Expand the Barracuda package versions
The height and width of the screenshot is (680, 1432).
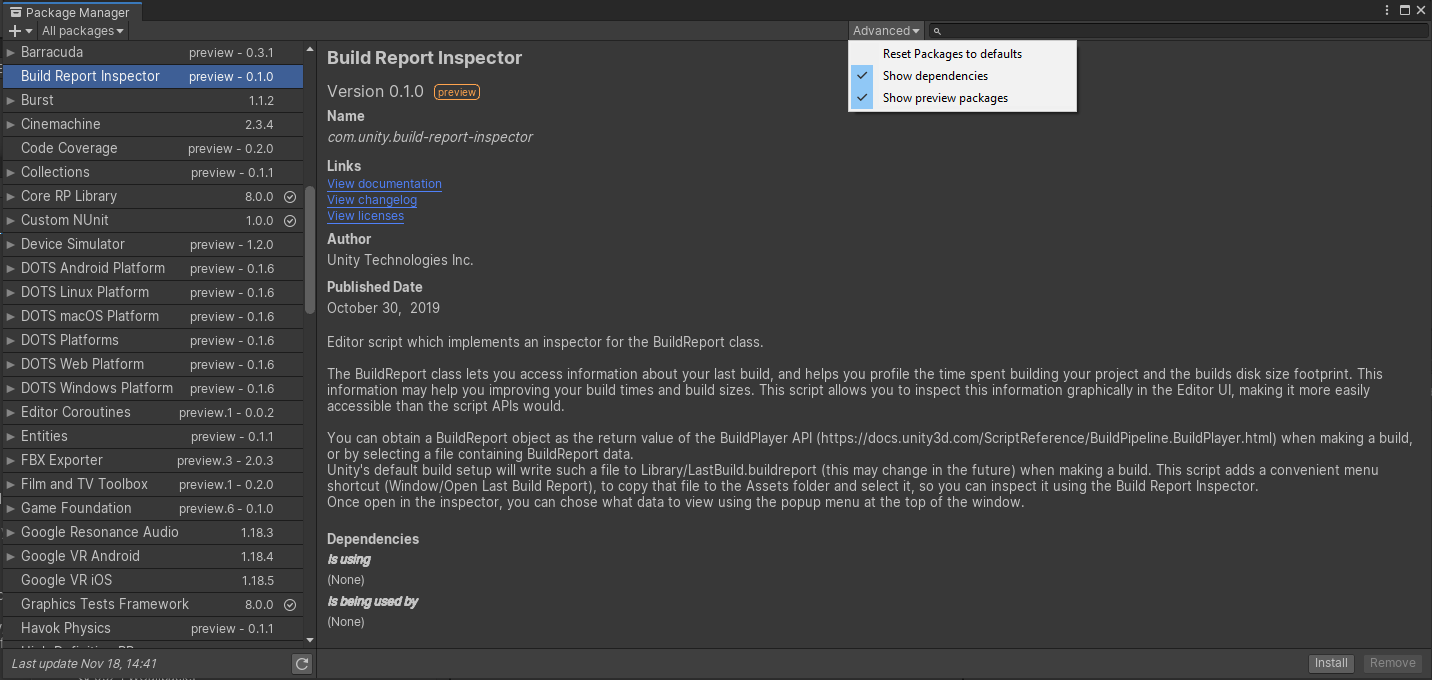coord(11,52)
